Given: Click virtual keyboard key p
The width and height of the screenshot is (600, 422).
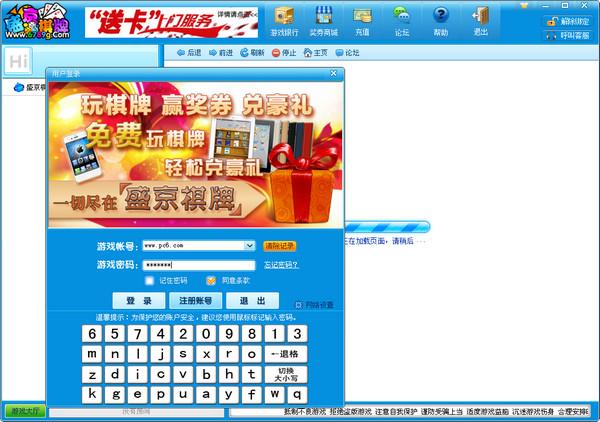Looking at the screenshot, I should pos(160,395).
